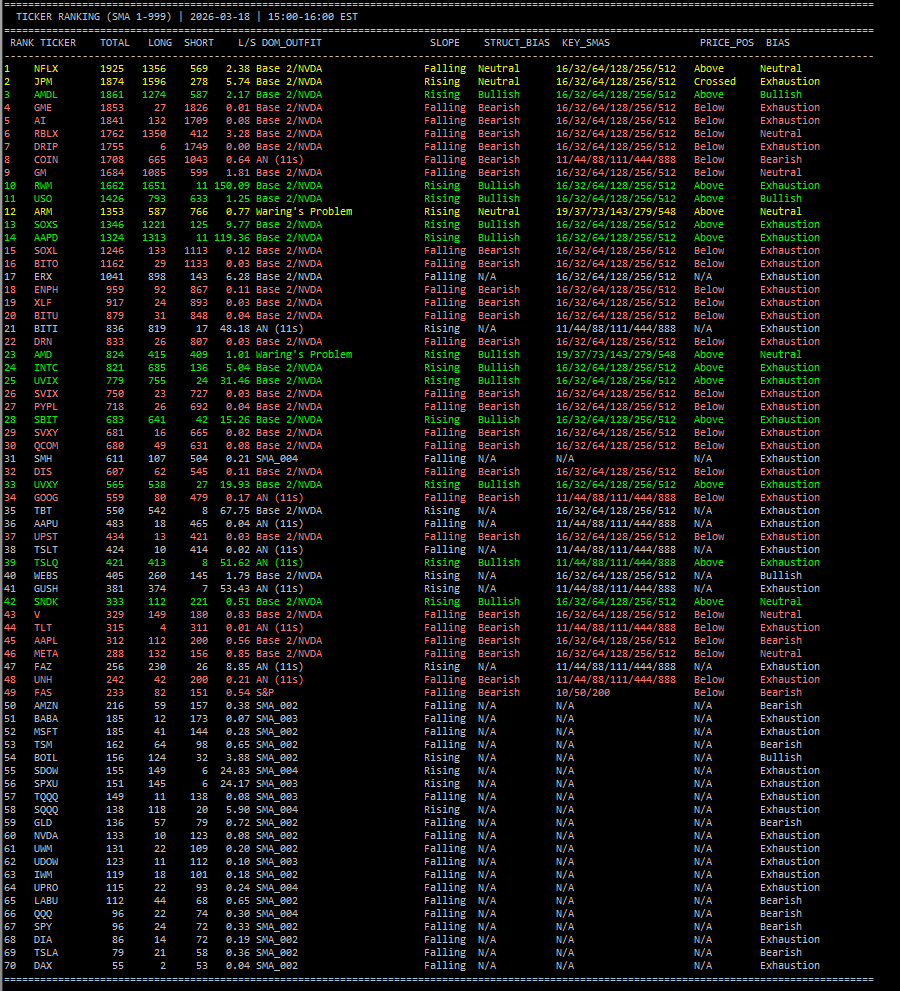Click the SMH ticker text
Image resolution: width=900 pixels, height=991 pixels.
pos(43,459)
